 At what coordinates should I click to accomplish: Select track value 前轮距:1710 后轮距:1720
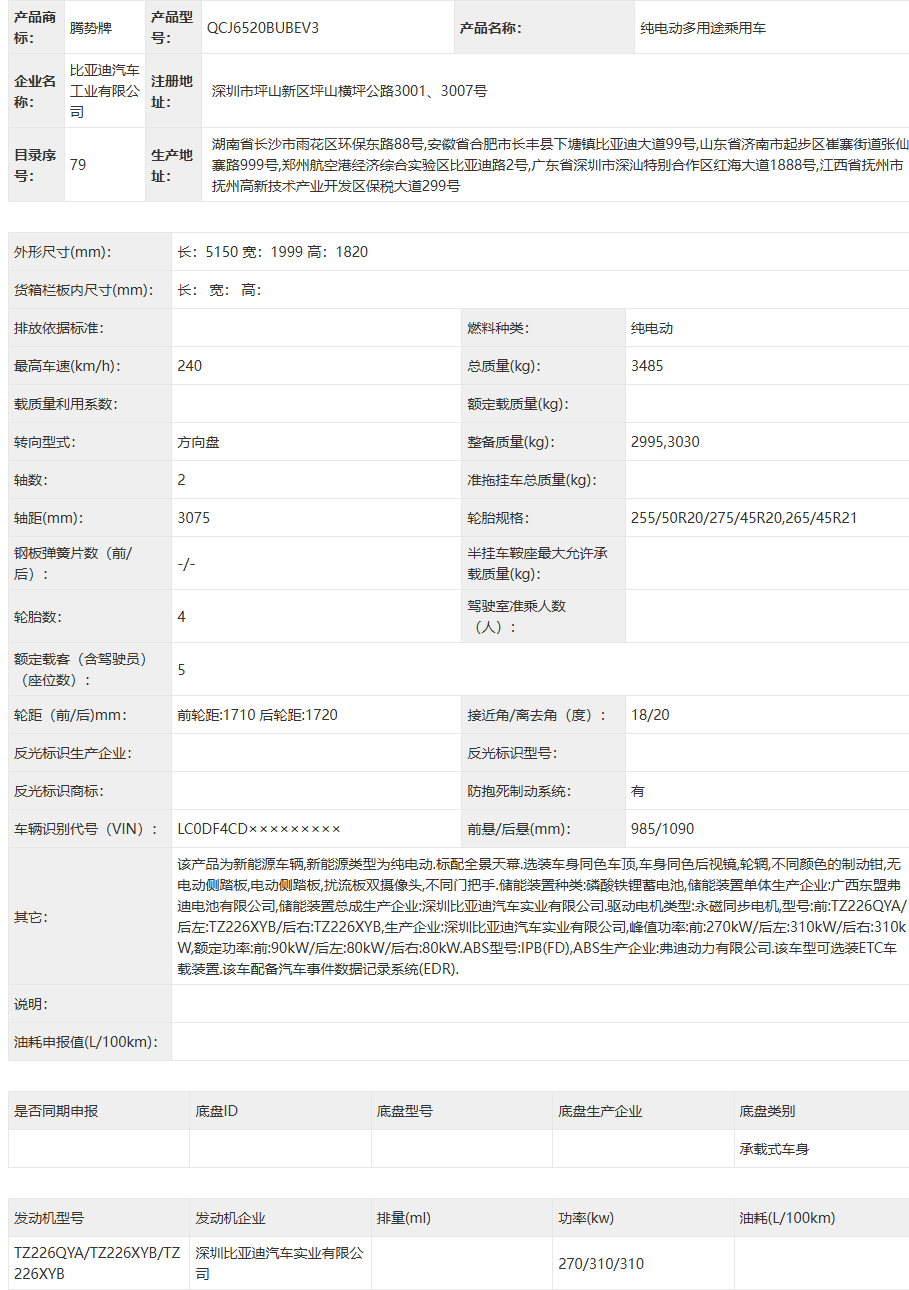(258, 715)
